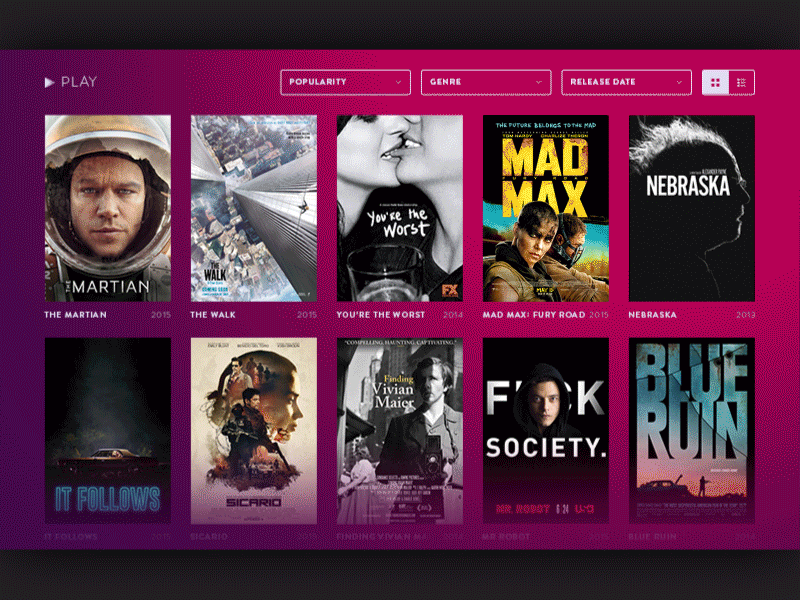Choose the Nebraska poster
Screen dimensions: 800x600
(691, 208)
